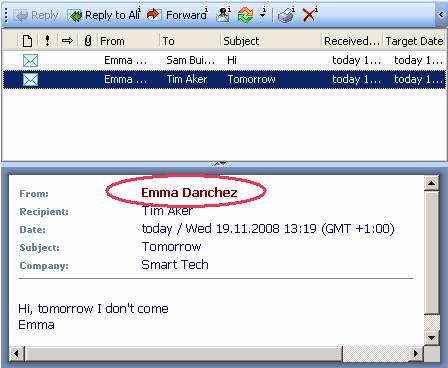
Task: Click toolbar drag handle dots
Action: tap(6, 15)
